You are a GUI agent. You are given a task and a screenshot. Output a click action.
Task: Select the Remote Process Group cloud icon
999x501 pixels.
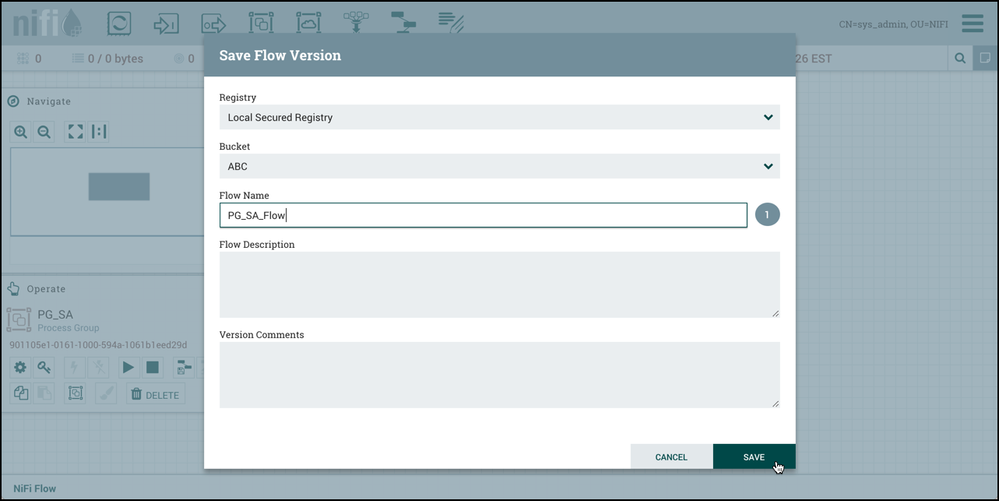(x=308, y=24)
